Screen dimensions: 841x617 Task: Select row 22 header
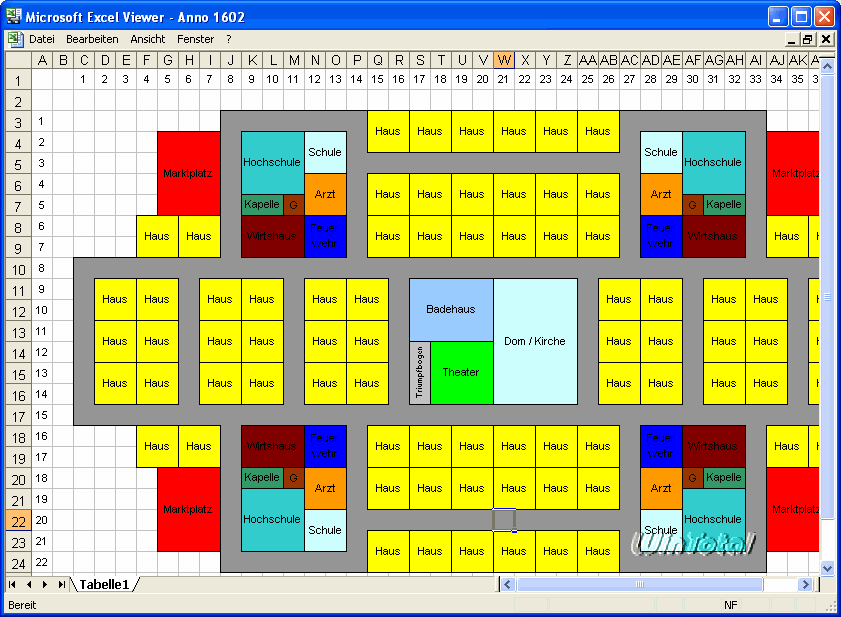[x=18, y=522]
